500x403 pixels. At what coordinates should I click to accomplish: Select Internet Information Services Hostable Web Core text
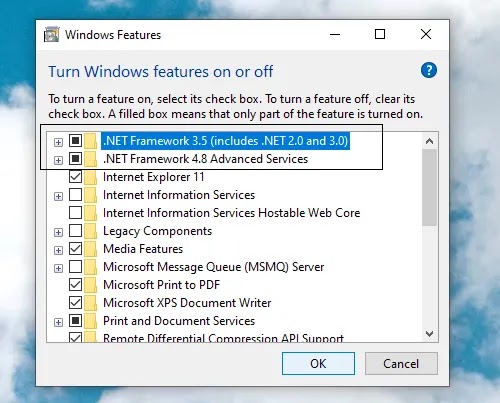point(232,213)
